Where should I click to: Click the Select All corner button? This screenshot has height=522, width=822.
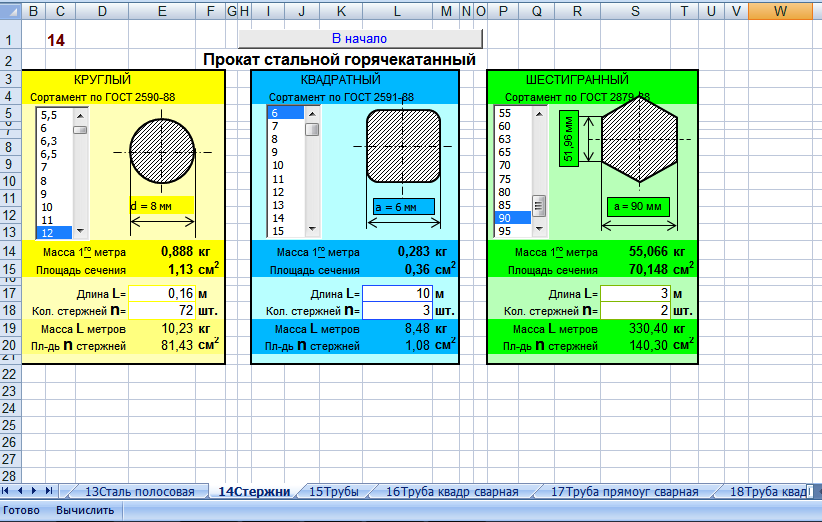10,10
